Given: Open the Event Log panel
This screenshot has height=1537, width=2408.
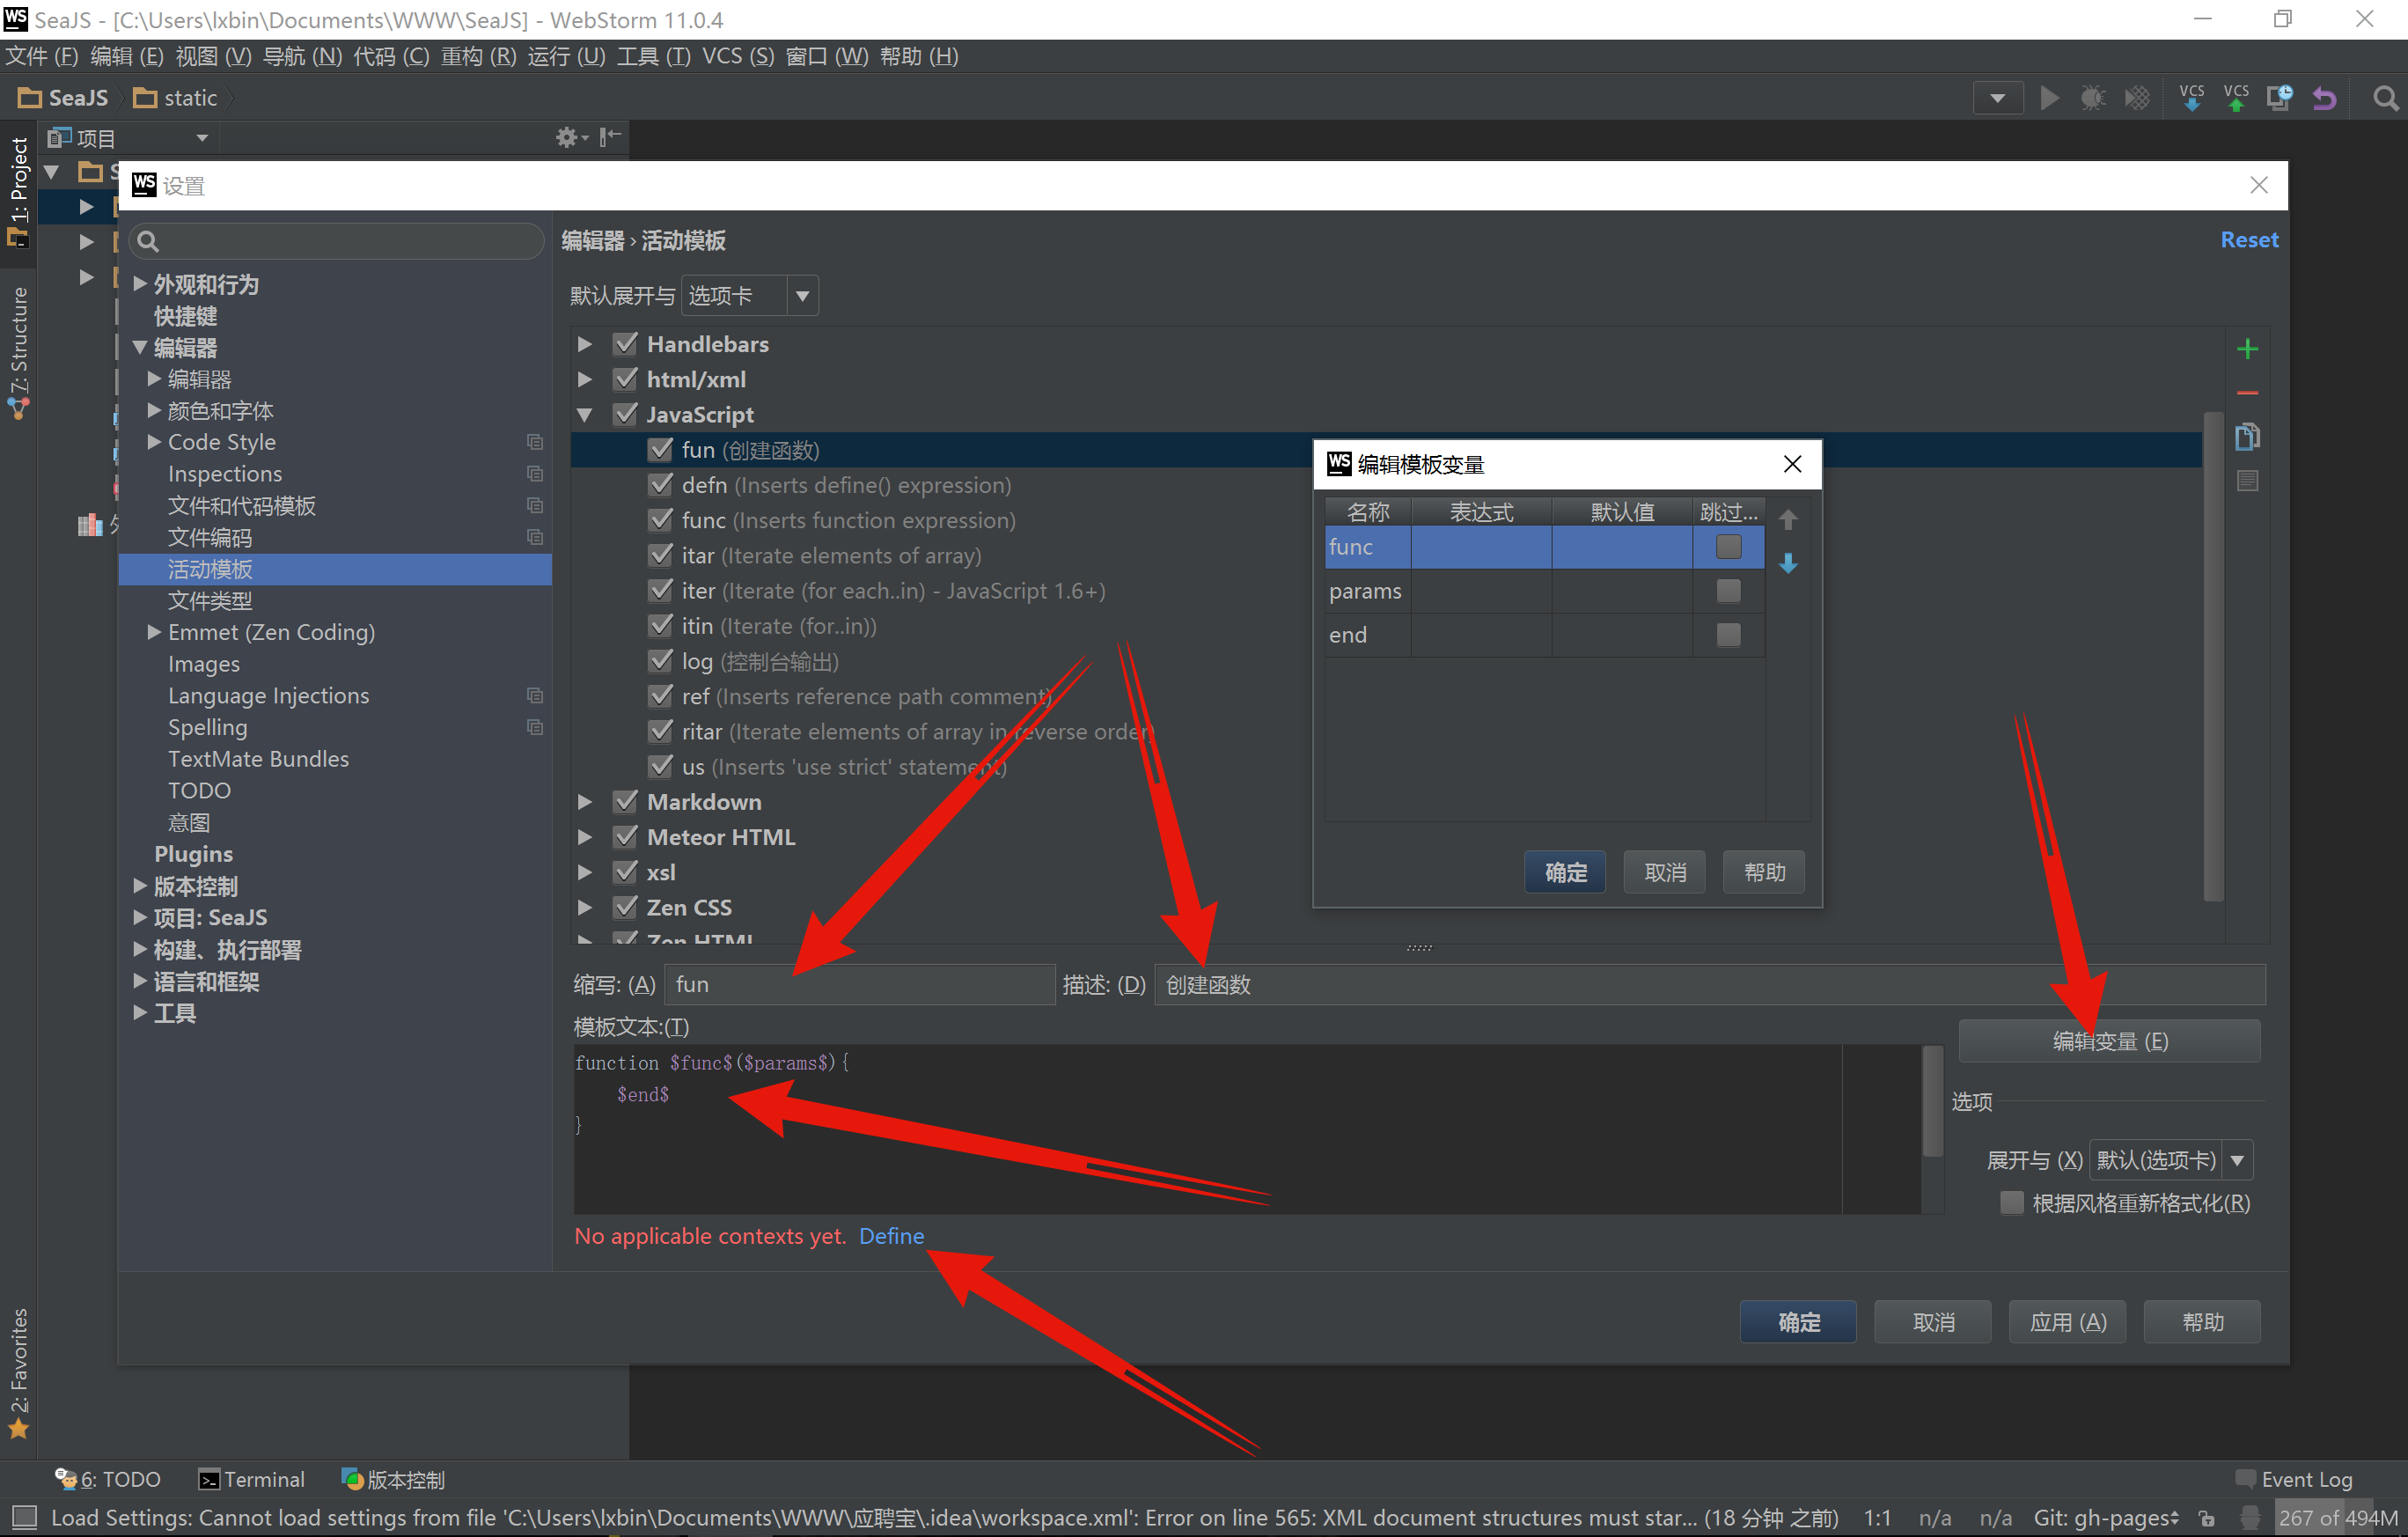Looking at the screenshot, I should 2294,1479.
